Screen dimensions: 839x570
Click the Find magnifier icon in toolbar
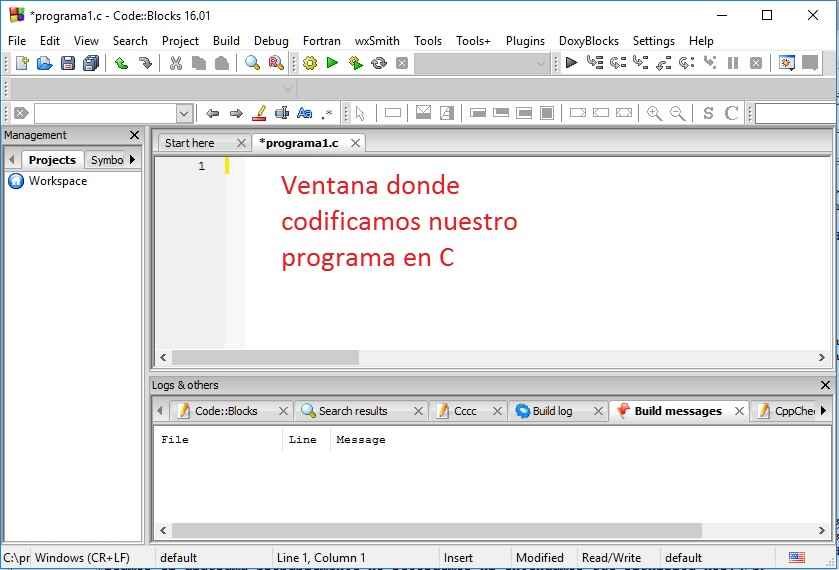pyautogui.click(x=252, y=63)
